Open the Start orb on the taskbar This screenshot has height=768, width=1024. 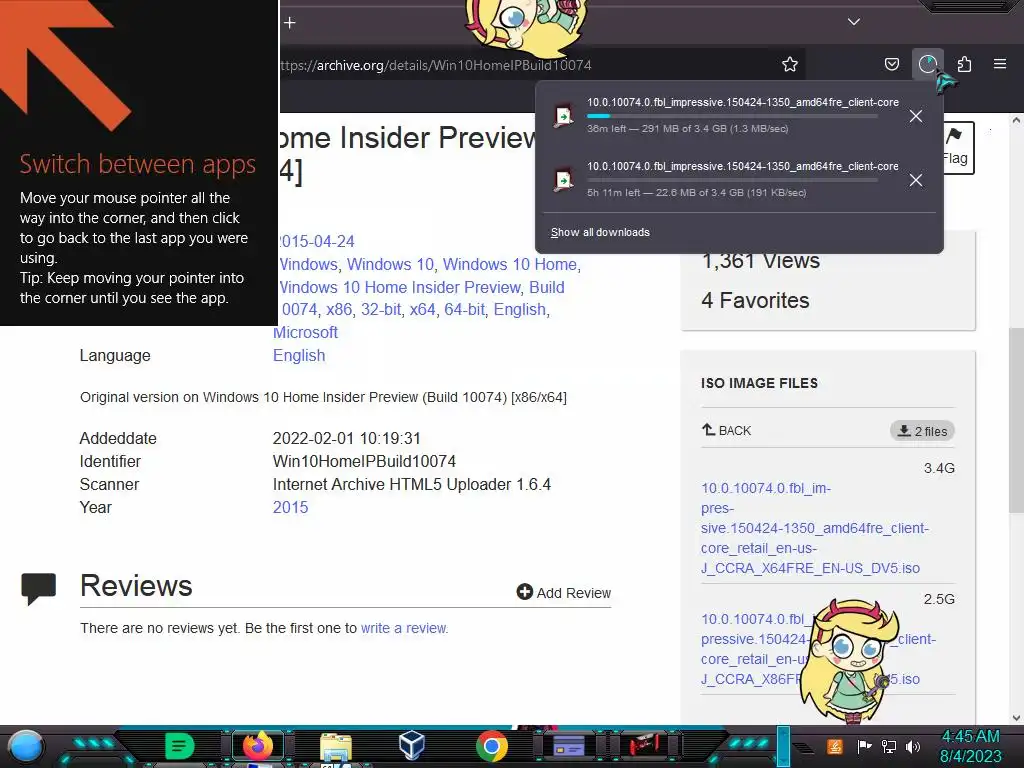point(26,747)
